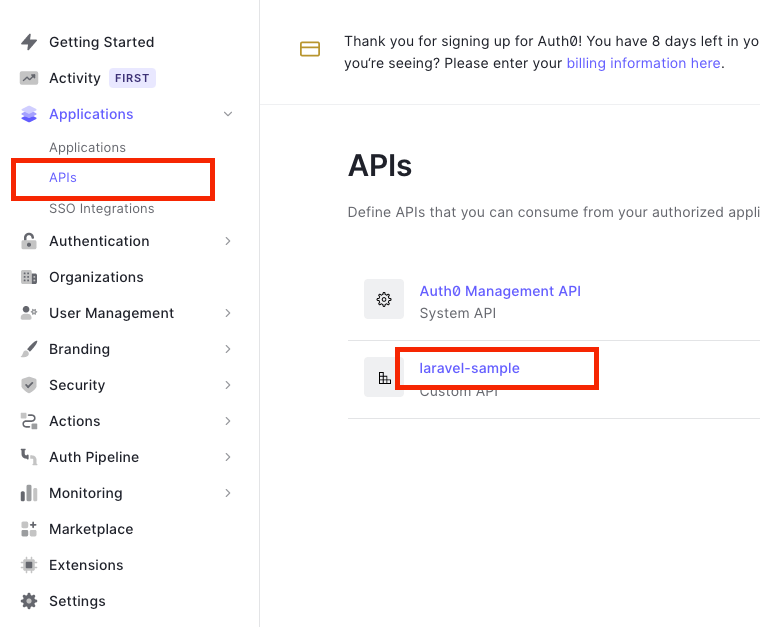Viewport: 760px width, 627px height.
Task: Open the billing information here link
Action: (x=643, y=63)
